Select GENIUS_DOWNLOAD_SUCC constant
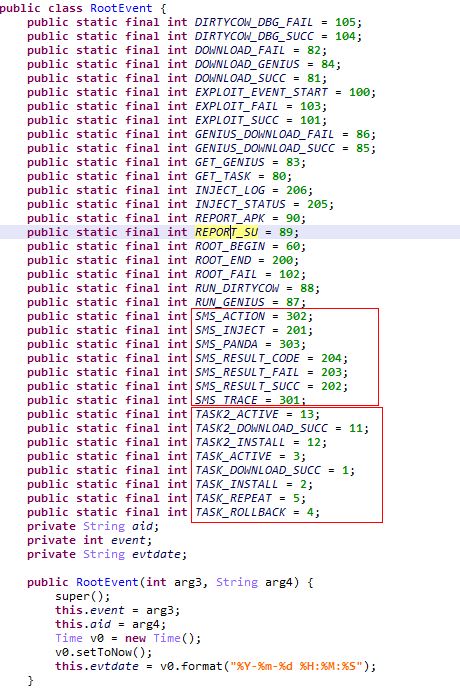Screen dimensions: 460x694 [265, 148]
